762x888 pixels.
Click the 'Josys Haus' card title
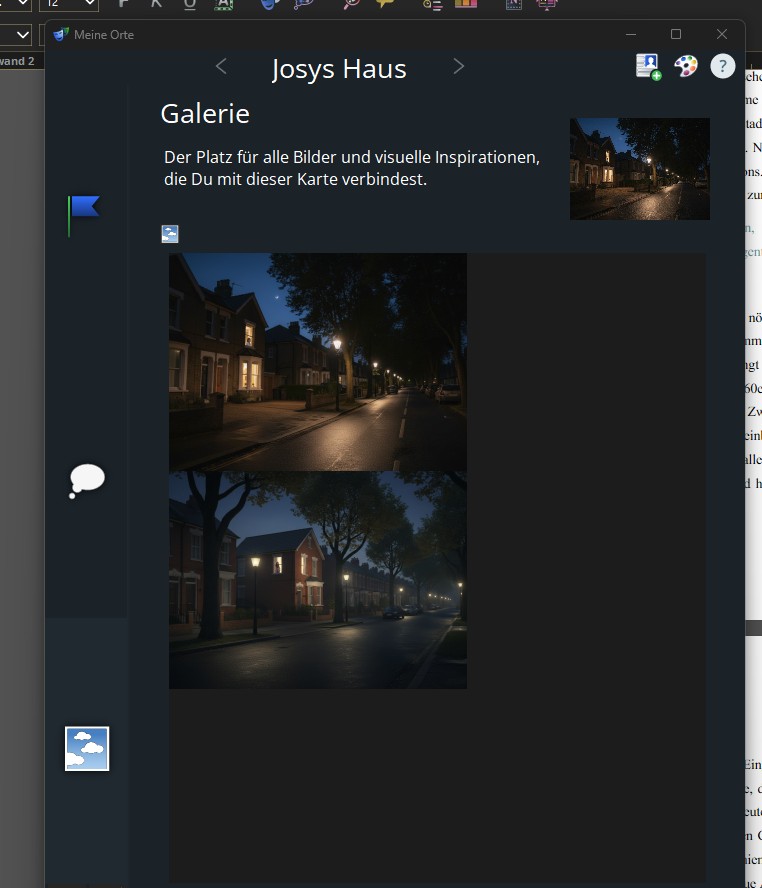(x=339, y=69)
